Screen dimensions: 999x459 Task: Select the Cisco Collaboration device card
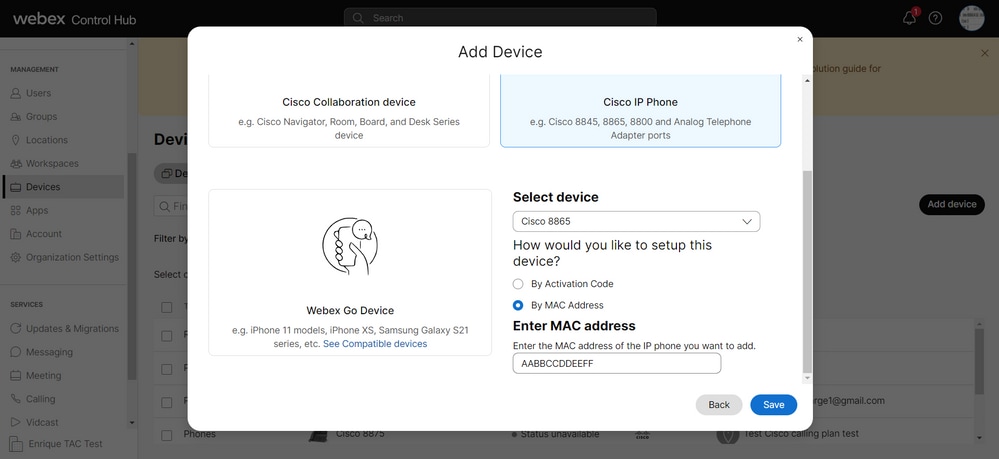tap(349, 111)
